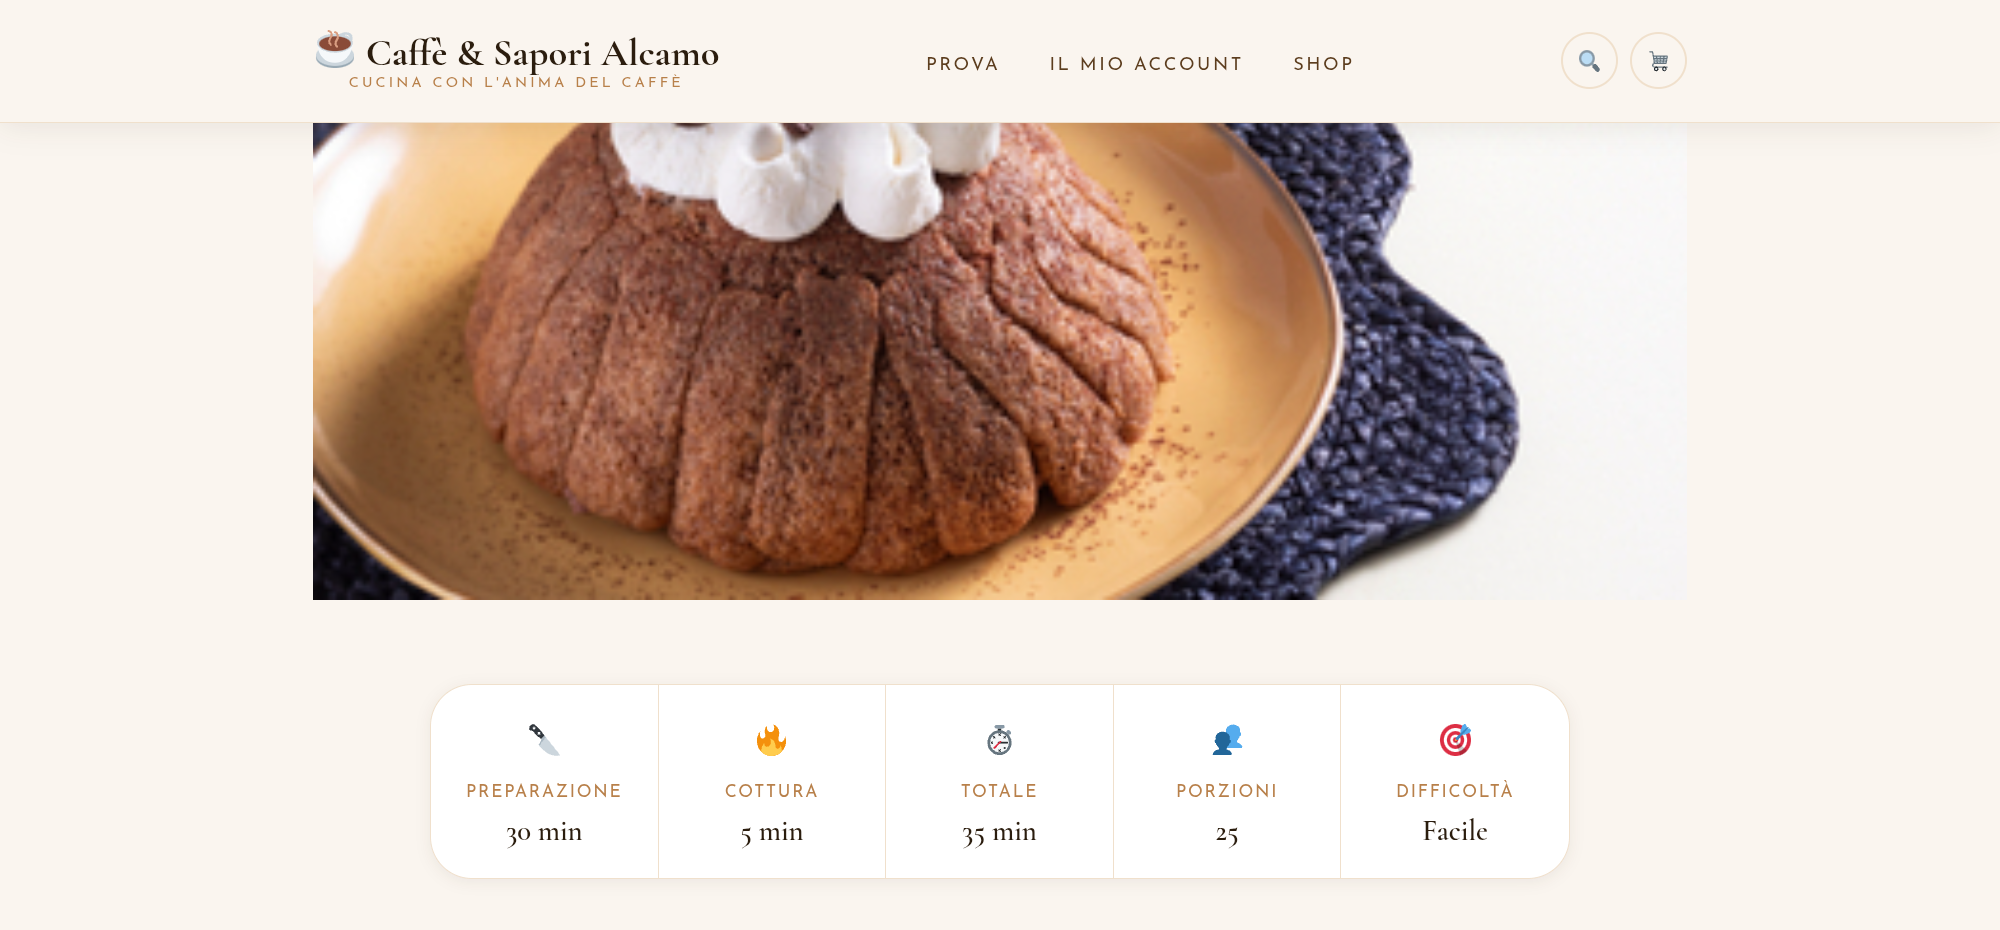
Task: Click the stopwatch icon above Totale
Action: (999, 740)
